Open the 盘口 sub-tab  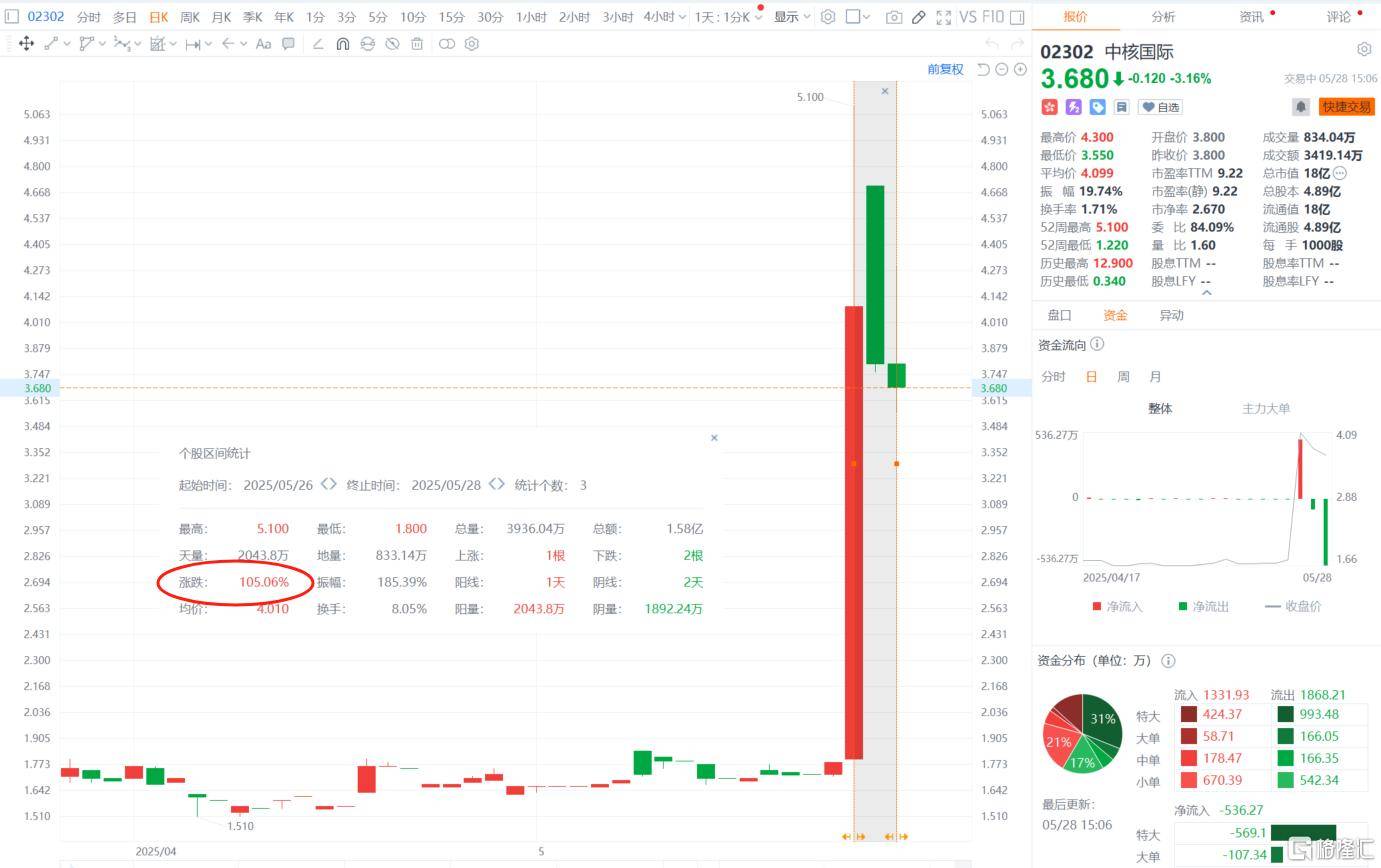pyautogui.click(x=1059, y=315)
